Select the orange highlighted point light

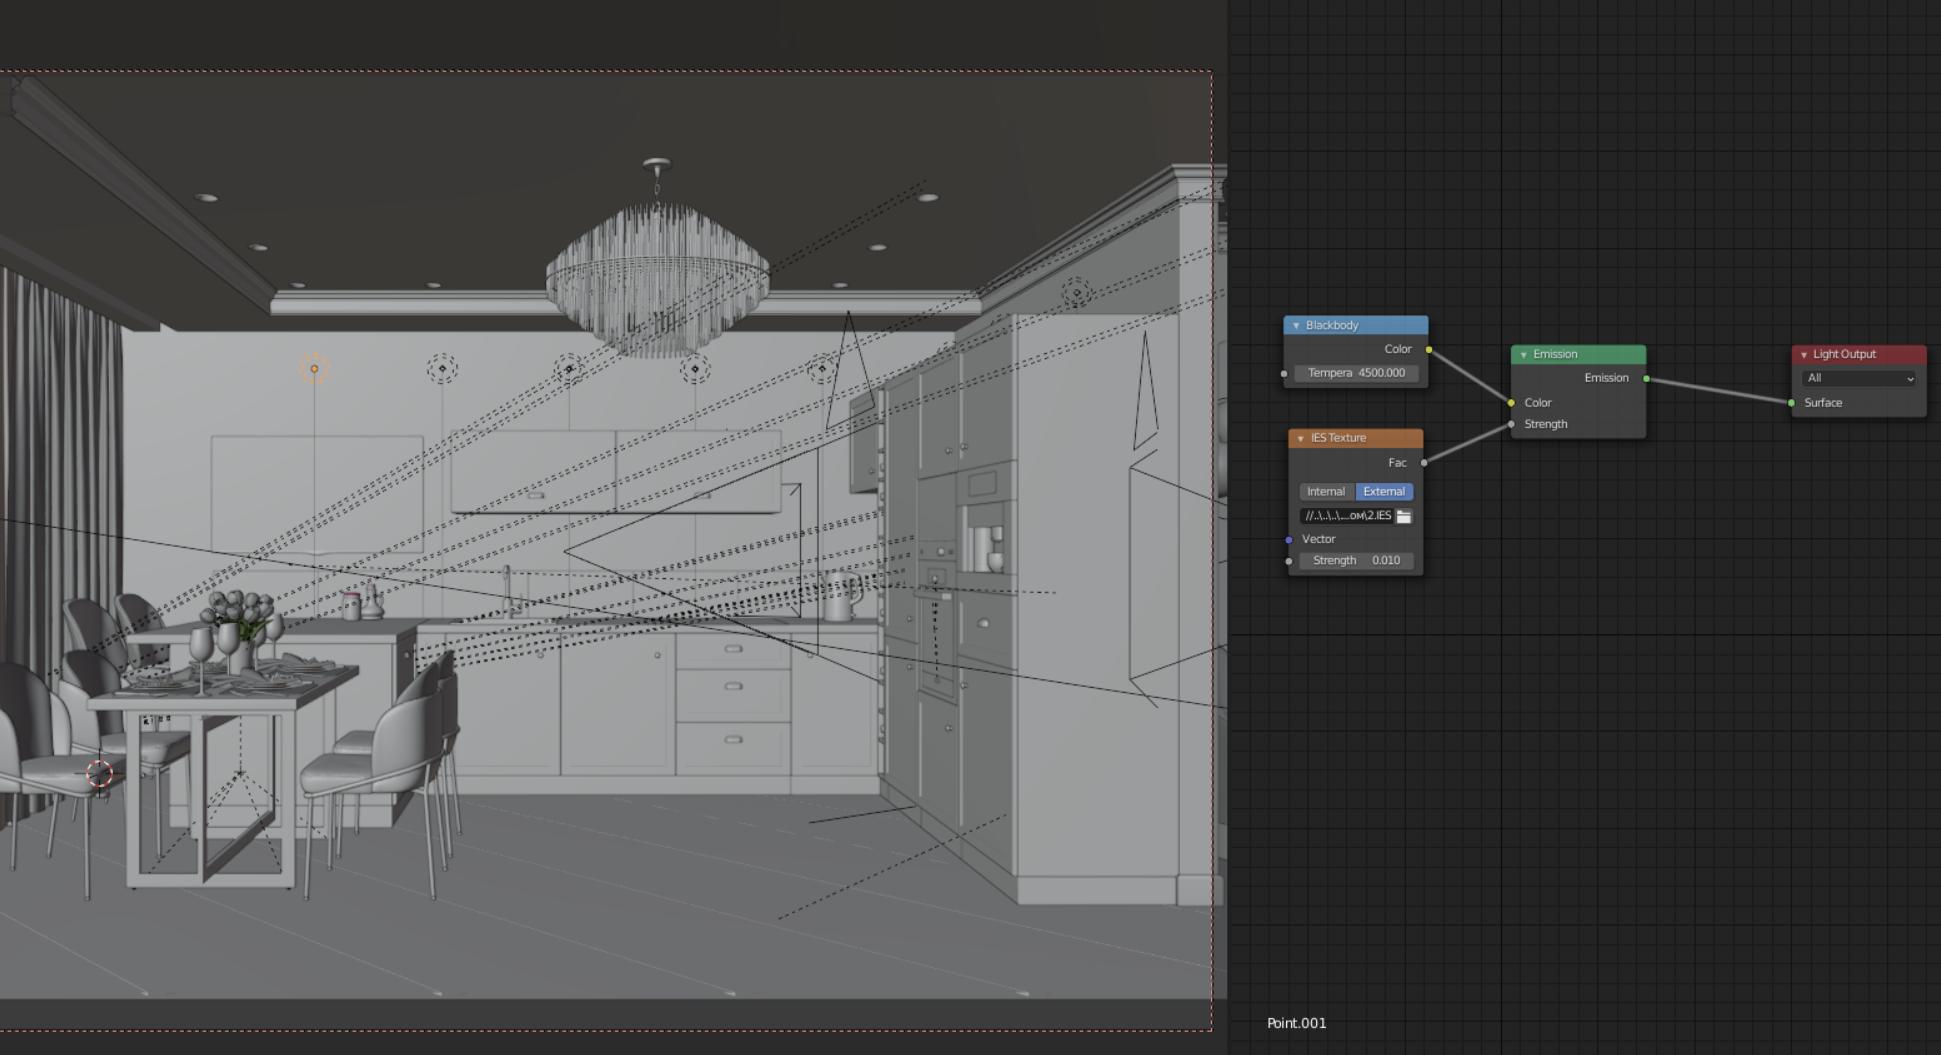click(x=314, y=369)
